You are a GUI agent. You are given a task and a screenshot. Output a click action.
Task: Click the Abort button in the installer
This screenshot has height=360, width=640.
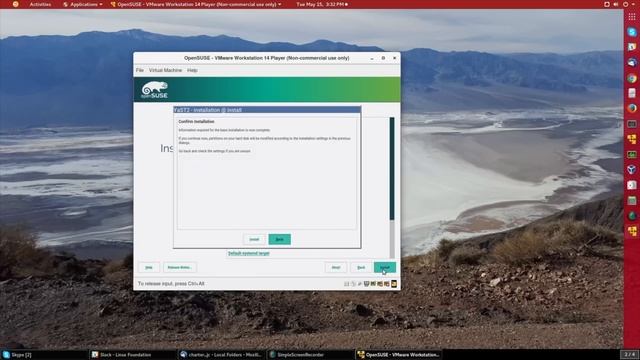336,267
